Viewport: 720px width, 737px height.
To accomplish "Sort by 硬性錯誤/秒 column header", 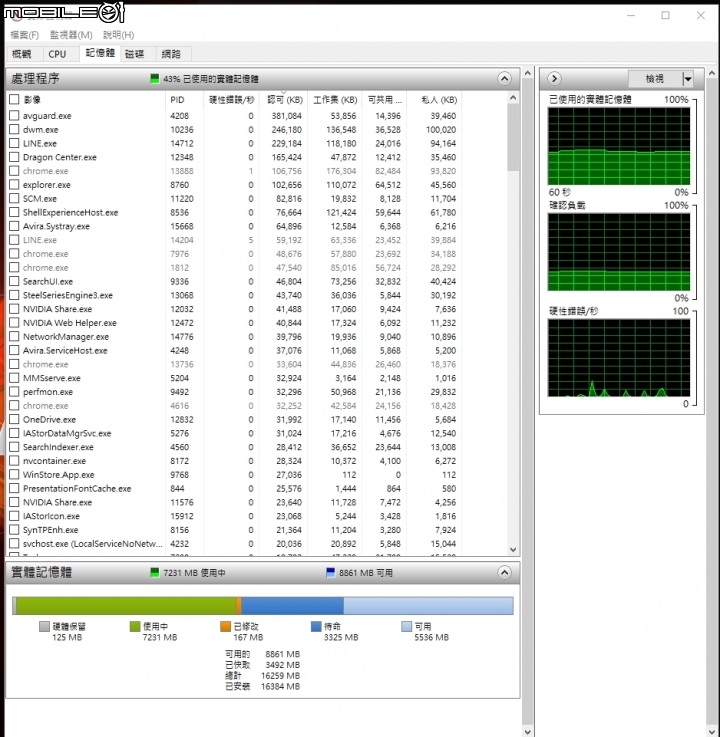I will (230, 100).
